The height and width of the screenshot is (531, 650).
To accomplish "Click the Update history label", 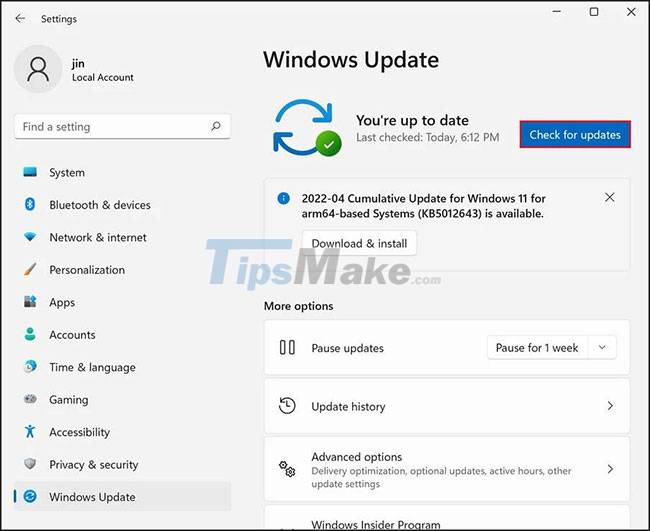I will coord(348,407).
